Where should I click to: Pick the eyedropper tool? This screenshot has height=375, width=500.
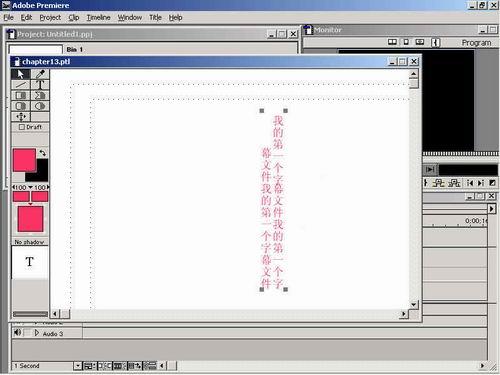[40, 74]
